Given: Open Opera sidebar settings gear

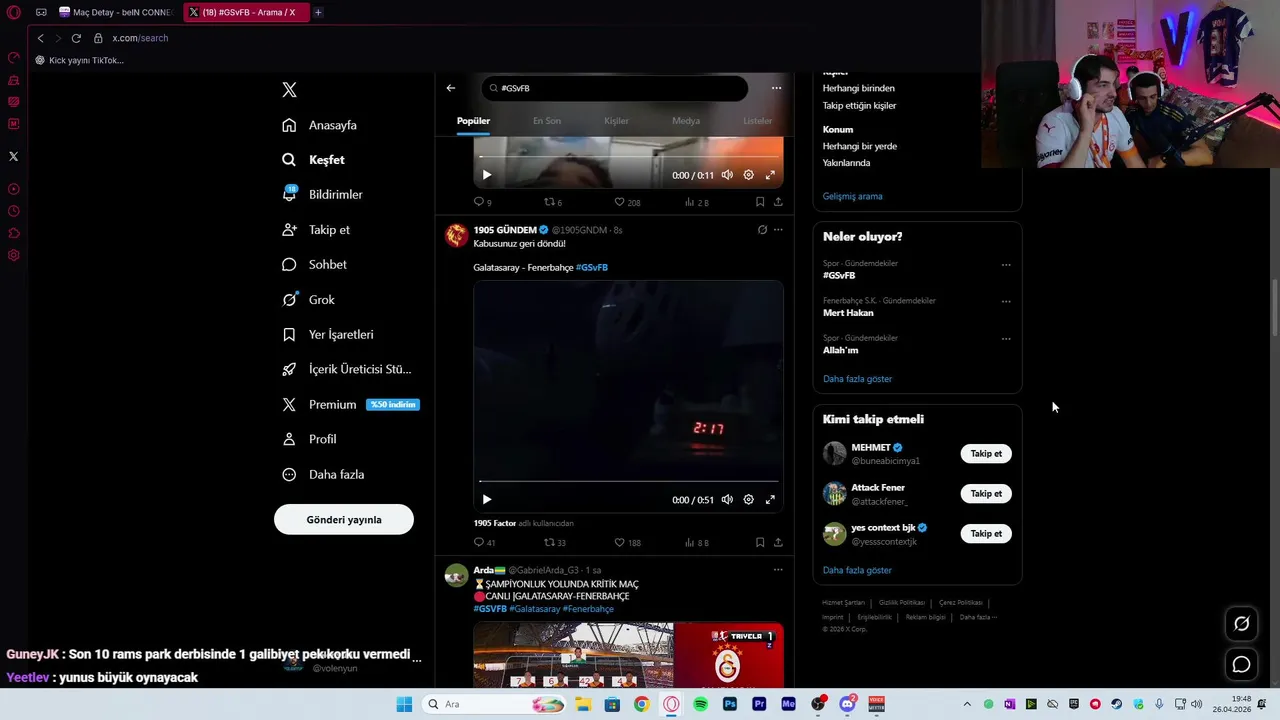Looking at the screenshot, I should 13,255.
